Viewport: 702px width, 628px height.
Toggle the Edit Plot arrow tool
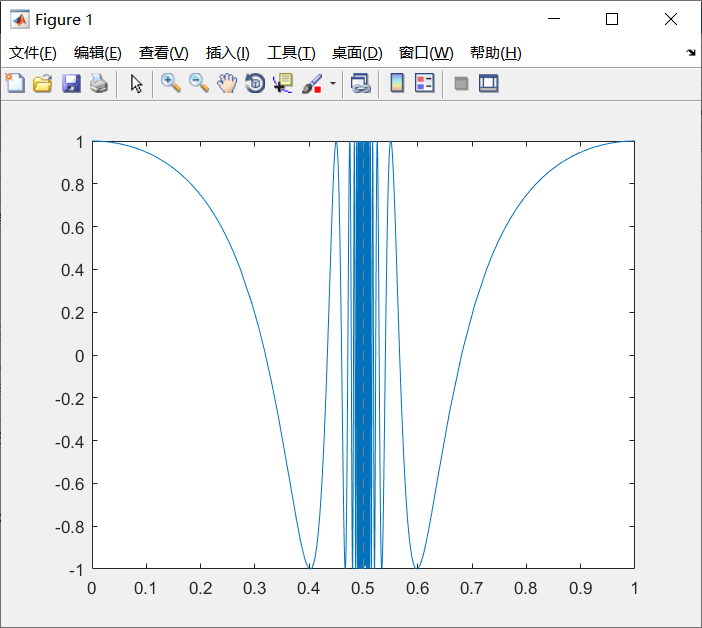(x=136, y=83)
